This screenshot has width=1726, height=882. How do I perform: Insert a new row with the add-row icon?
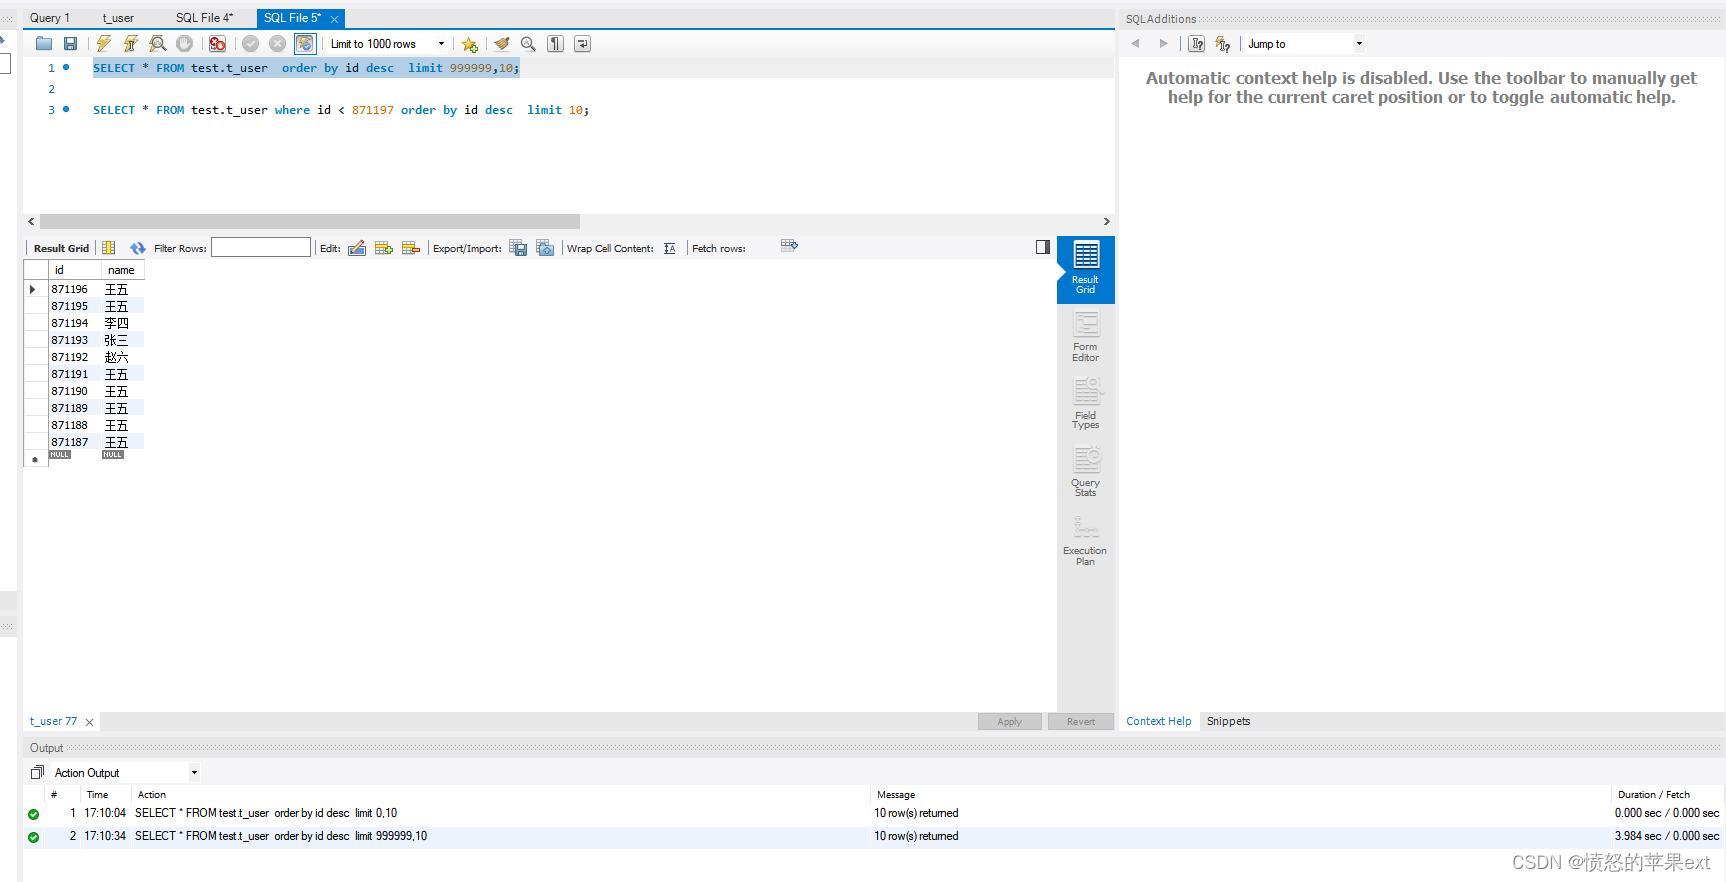coord(384,248)
